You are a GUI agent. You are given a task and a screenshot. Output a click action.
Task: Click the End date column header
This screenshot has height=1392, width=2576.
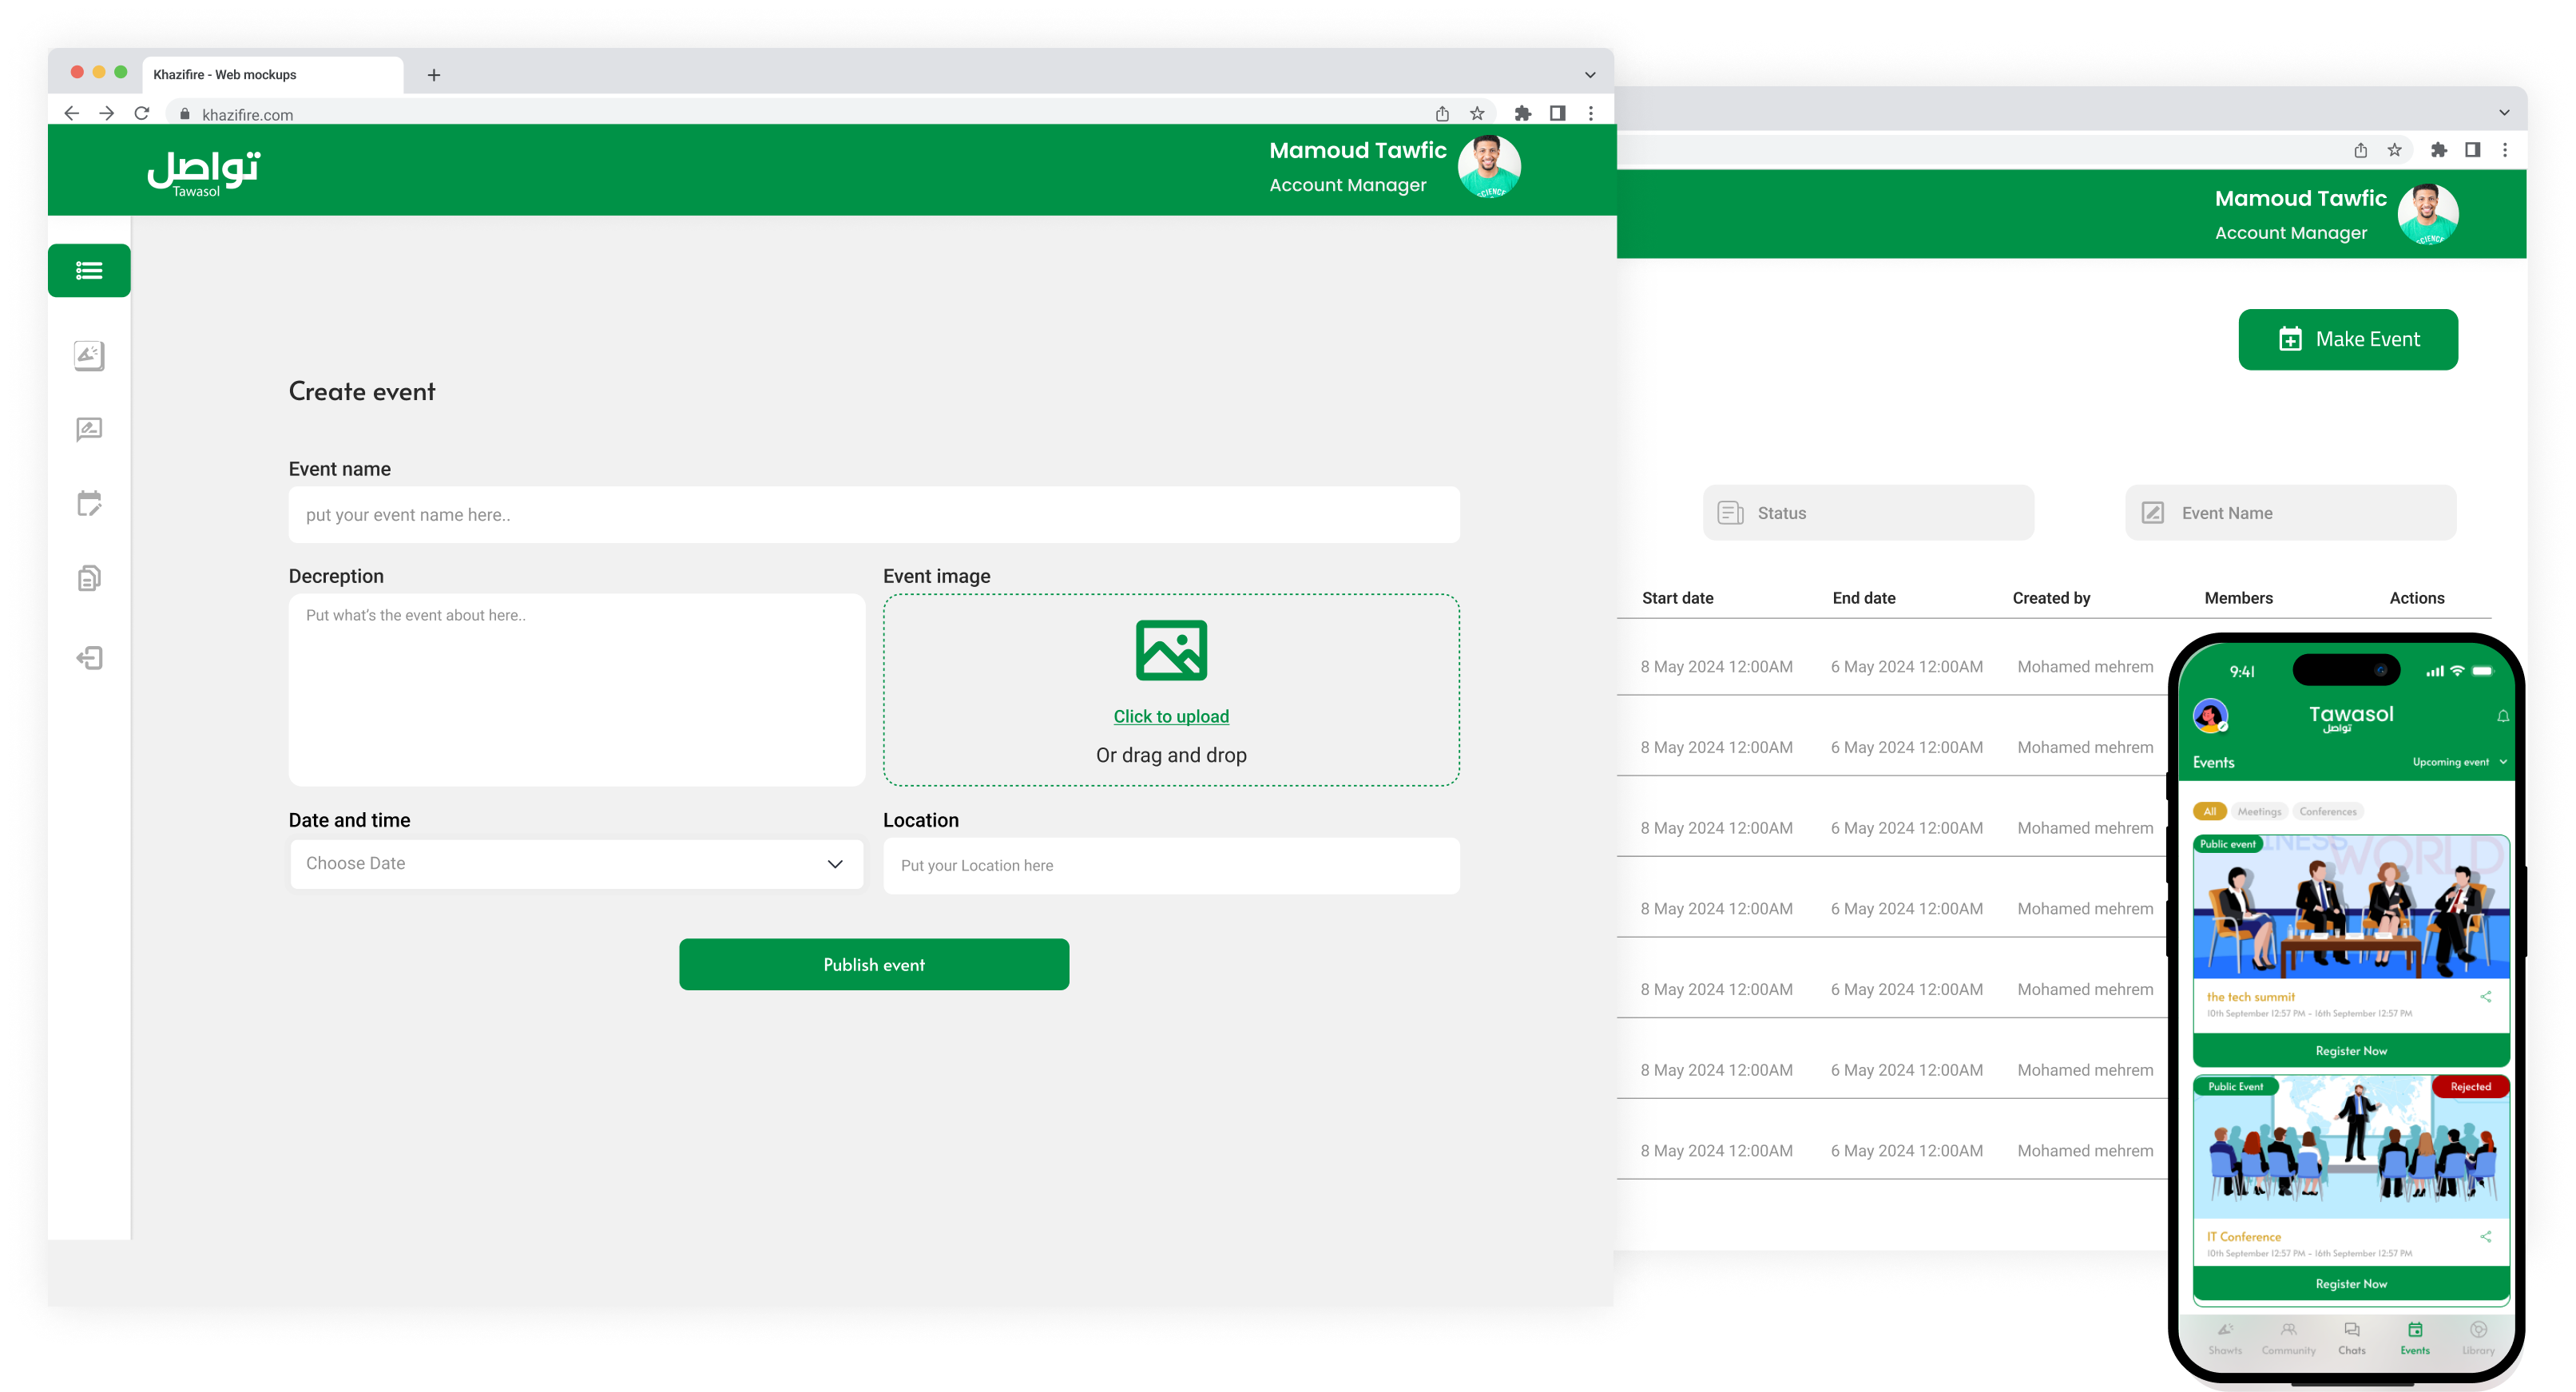coord(1864,598)
